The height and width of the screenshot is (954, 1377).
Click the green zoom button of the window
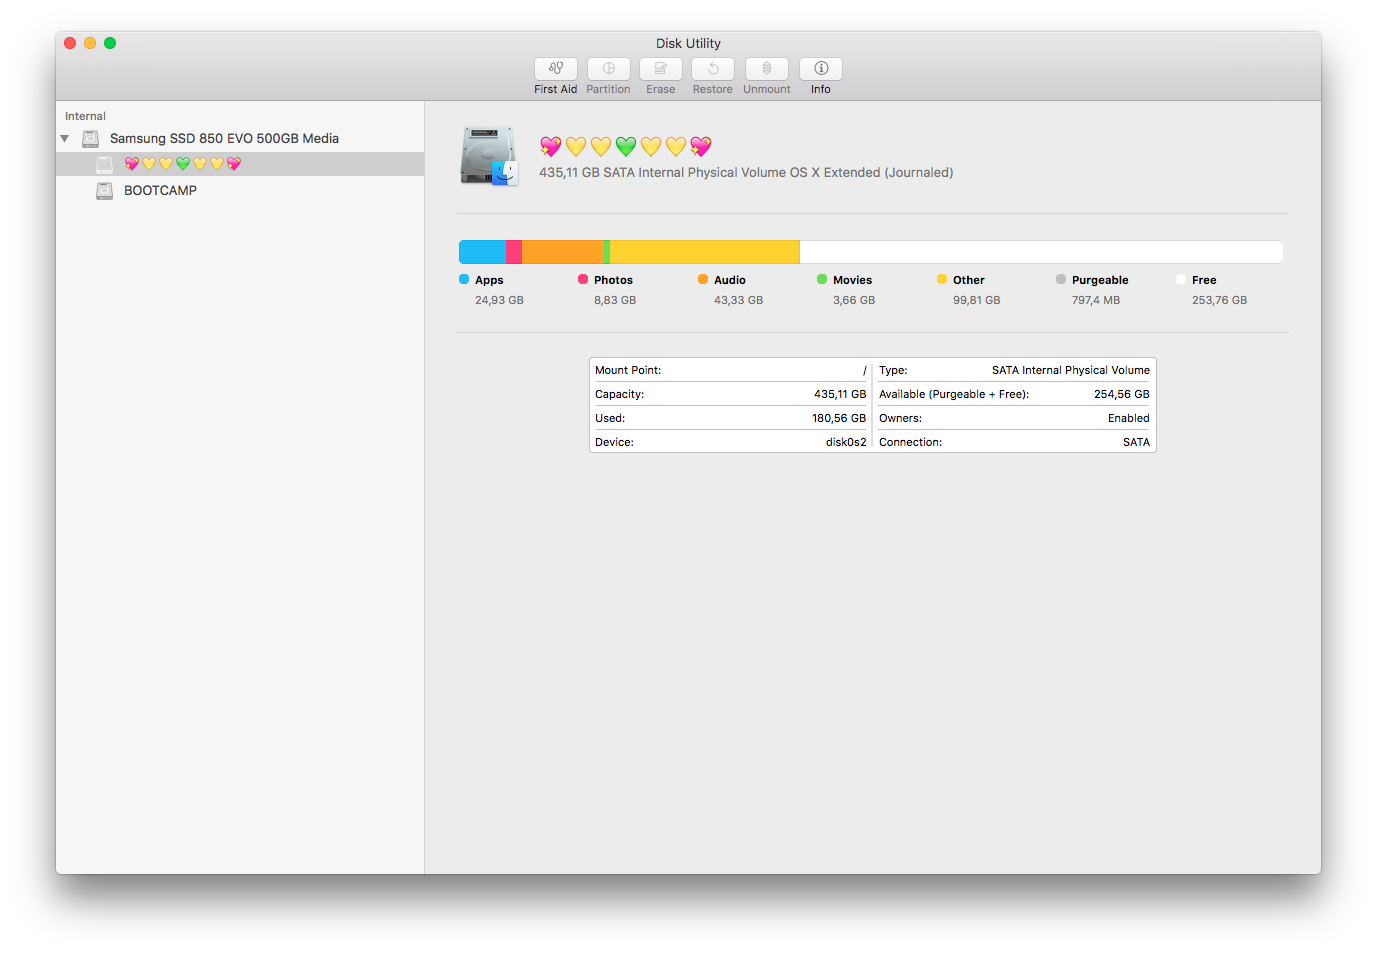pos(110,43)
